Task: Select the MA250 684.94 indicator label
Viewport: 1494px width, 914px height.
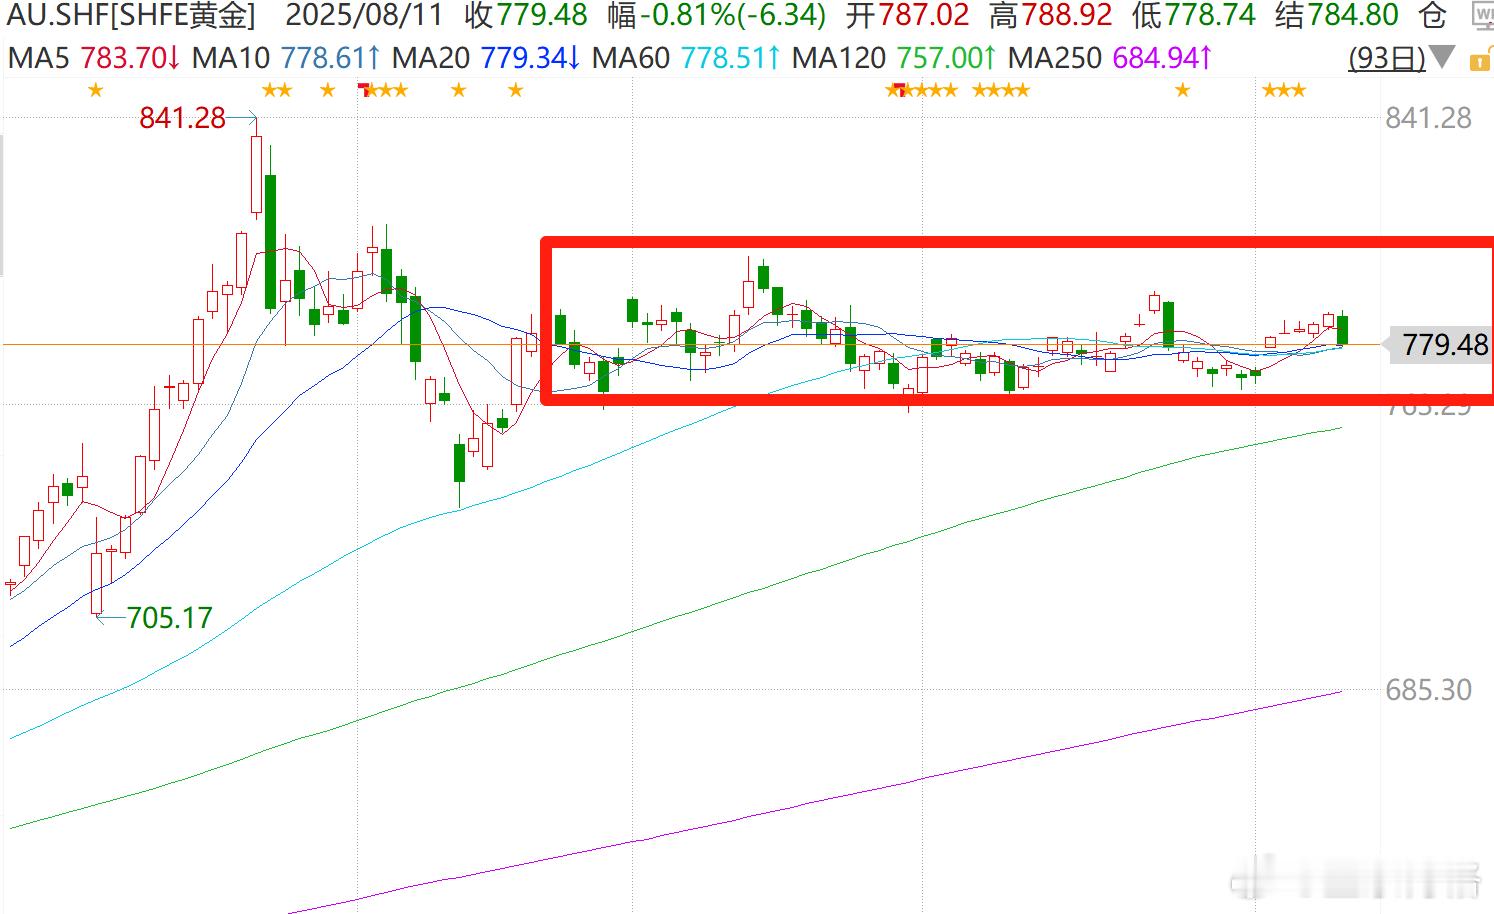Action: (1110, 58)
